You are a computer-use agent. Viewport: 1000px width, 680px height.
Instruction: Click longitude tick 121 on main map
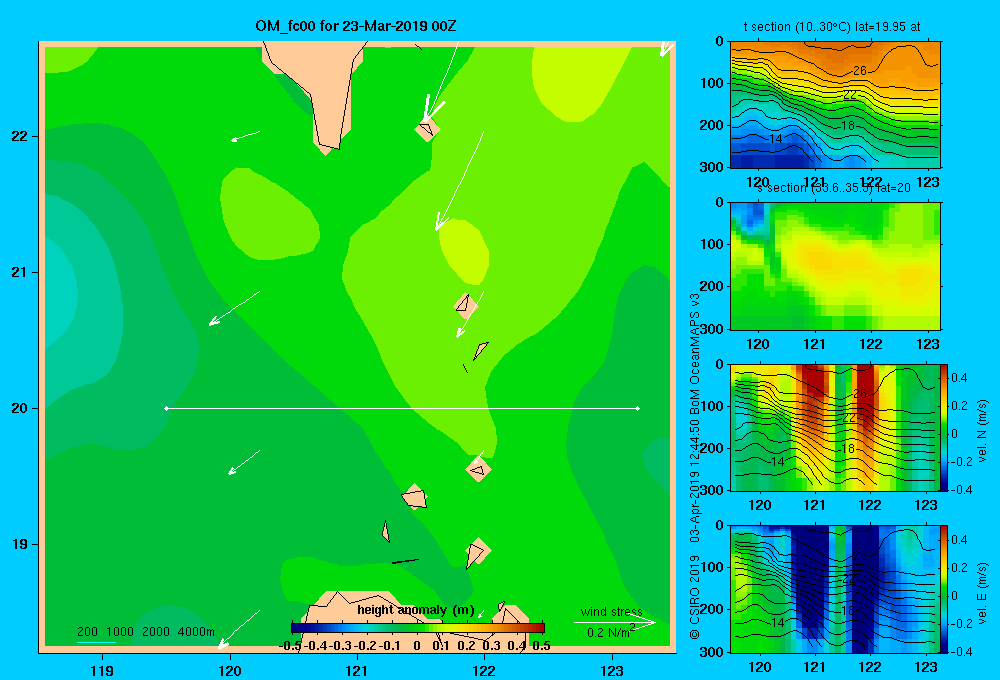[x=357, y=670]
